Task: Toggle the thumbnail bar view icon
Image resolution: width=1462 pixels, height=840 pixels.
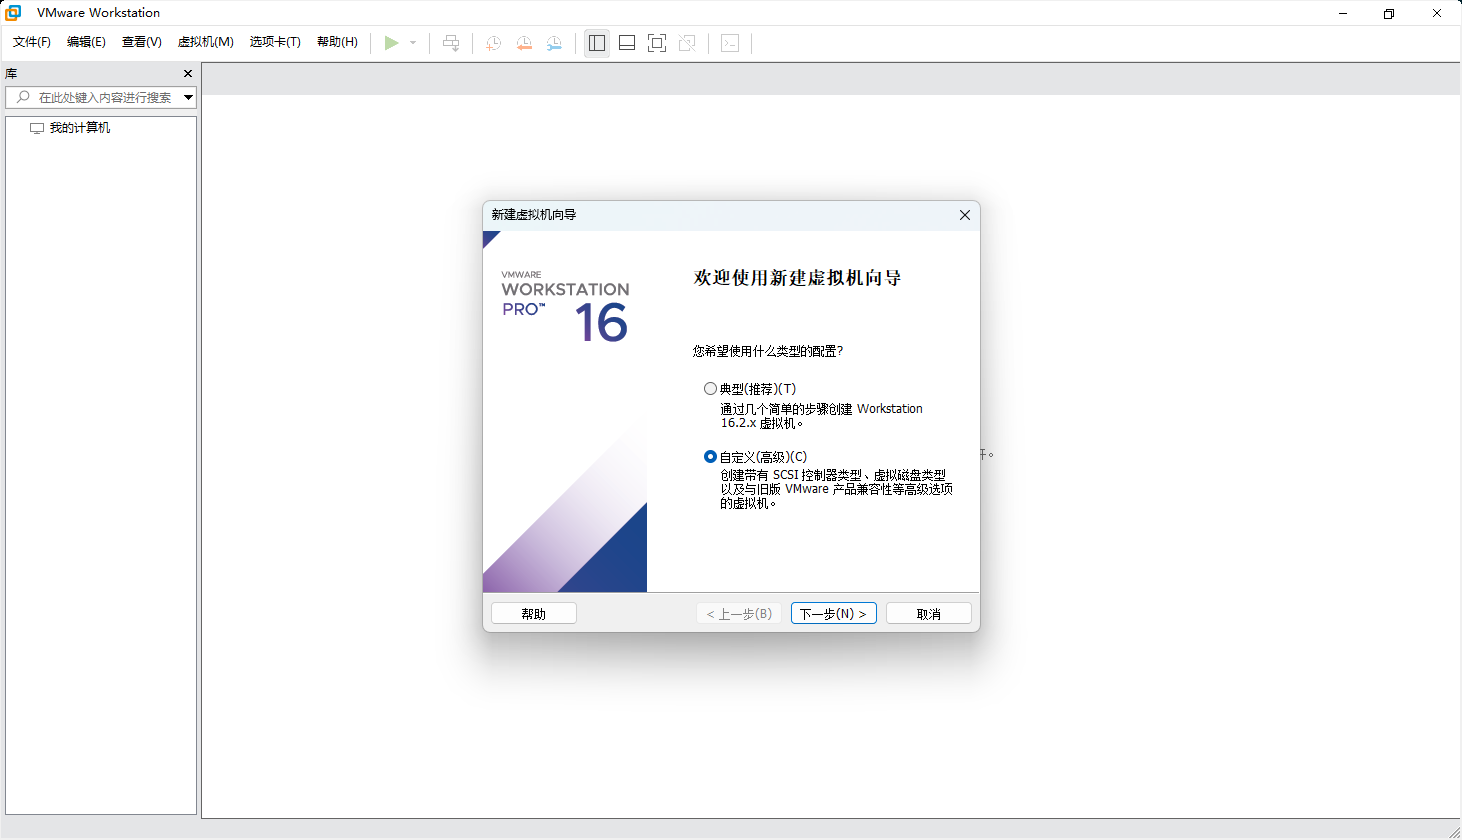Action: click(x=627, y=43)
